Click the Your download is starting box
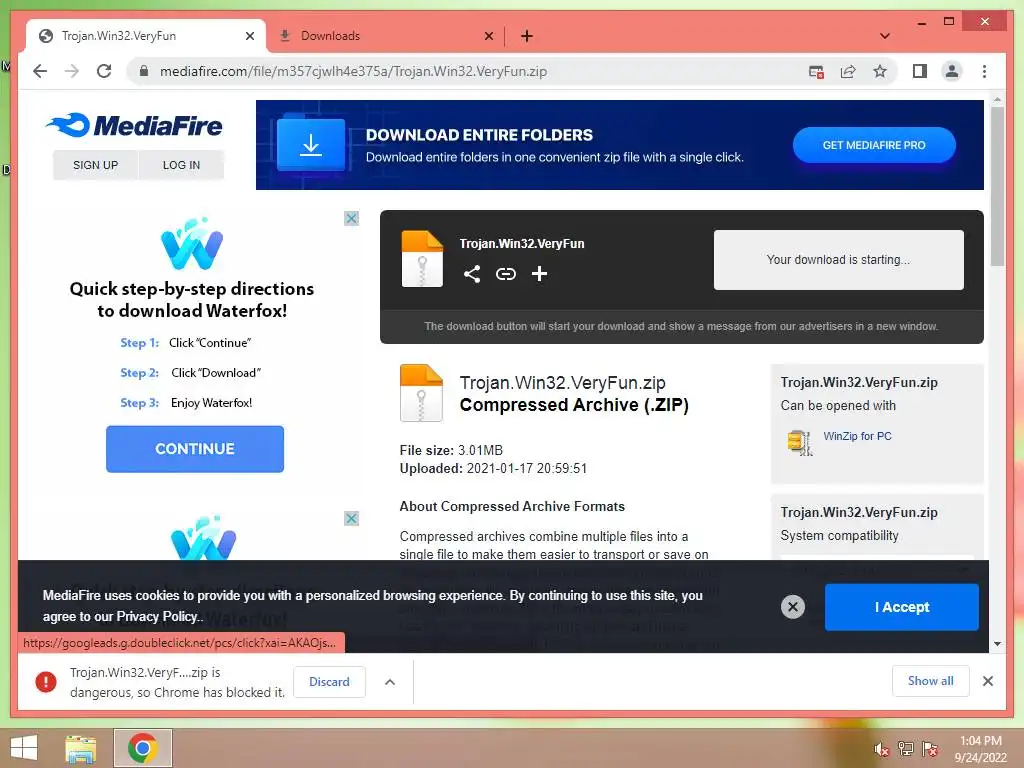The height and width of the screenshot is (768, 1024). point(839,260)
